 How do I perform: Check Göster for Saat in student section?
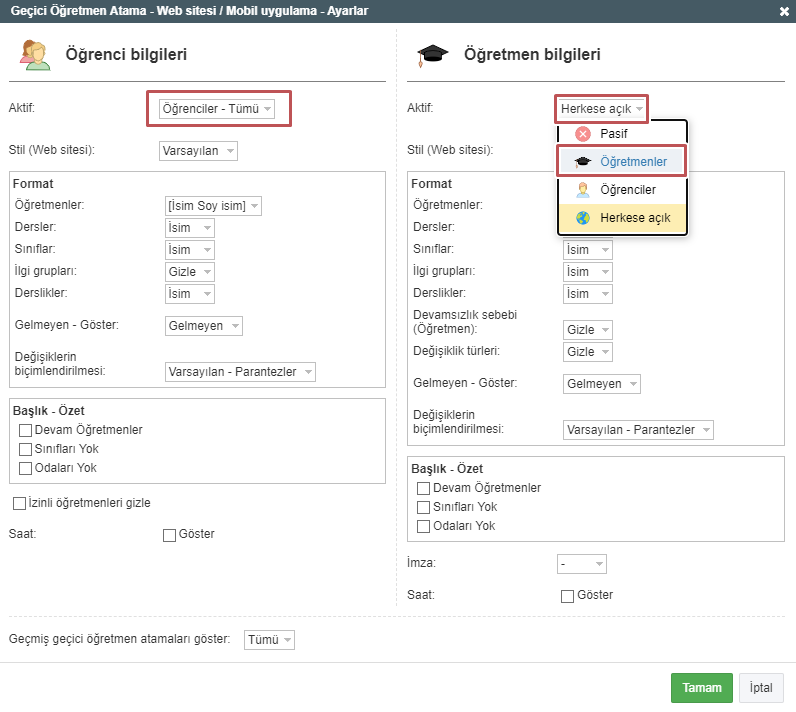pos(170,535)
